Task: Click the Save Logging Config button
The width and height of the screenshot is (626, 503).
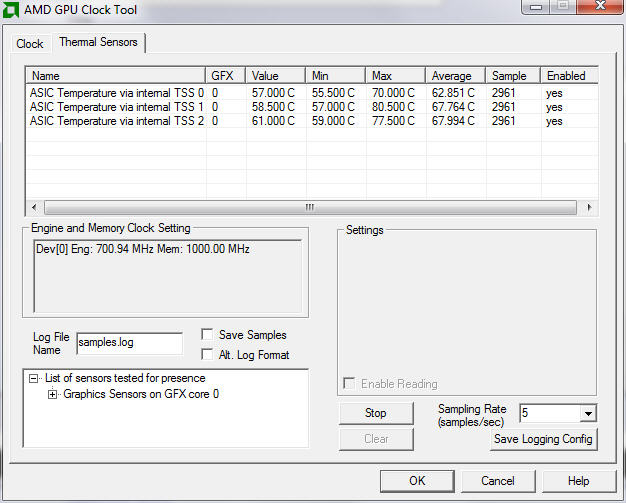Action: tap(543, 439)
